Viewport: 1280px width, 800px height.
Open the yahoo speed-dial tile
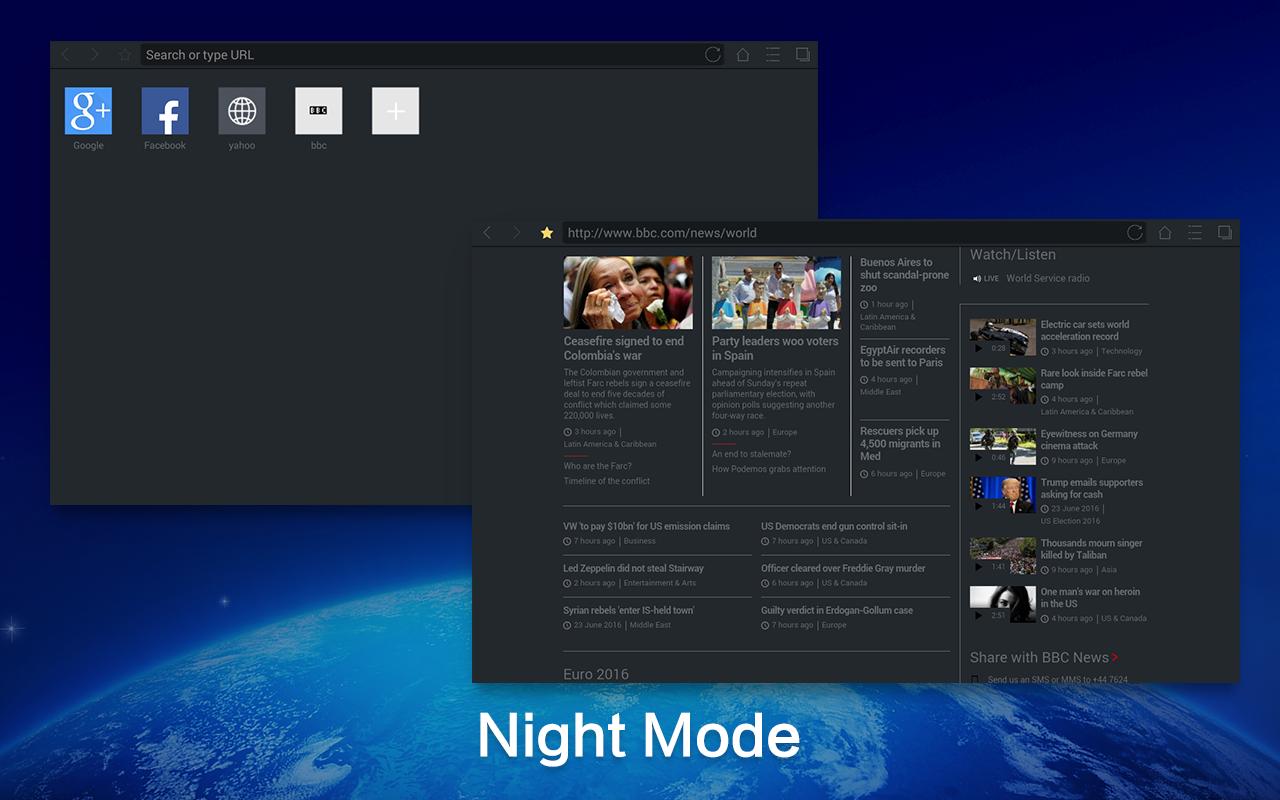click(242, 111)
